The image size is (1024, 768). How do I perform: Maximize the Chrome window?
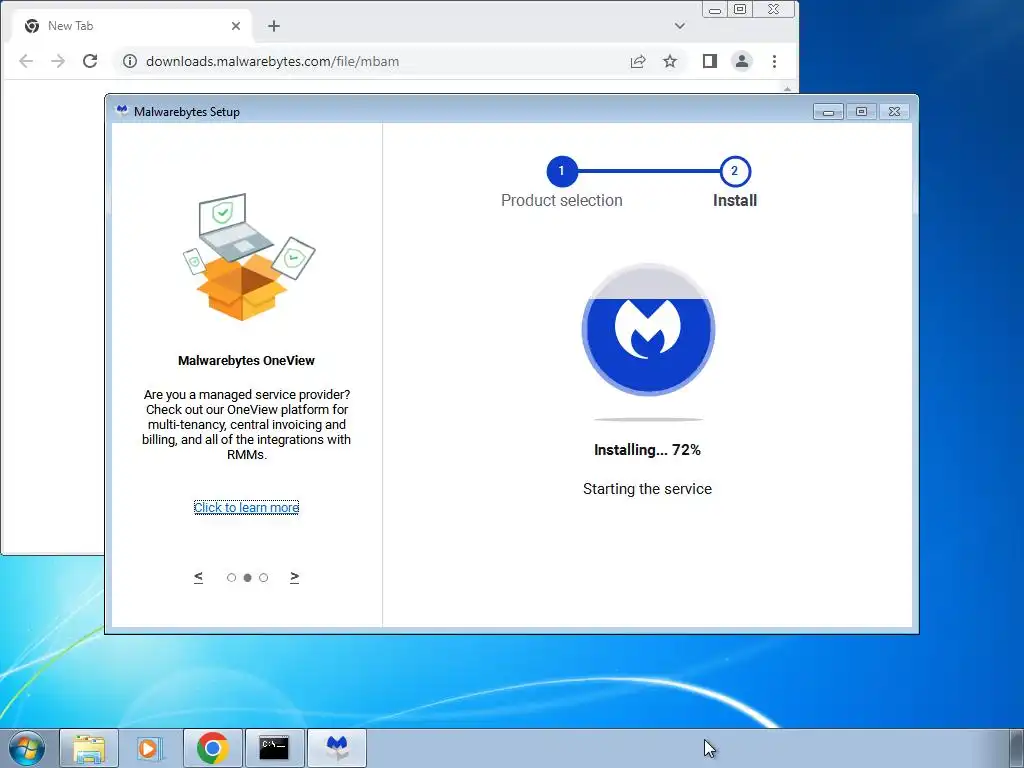(x=740, y=9)
